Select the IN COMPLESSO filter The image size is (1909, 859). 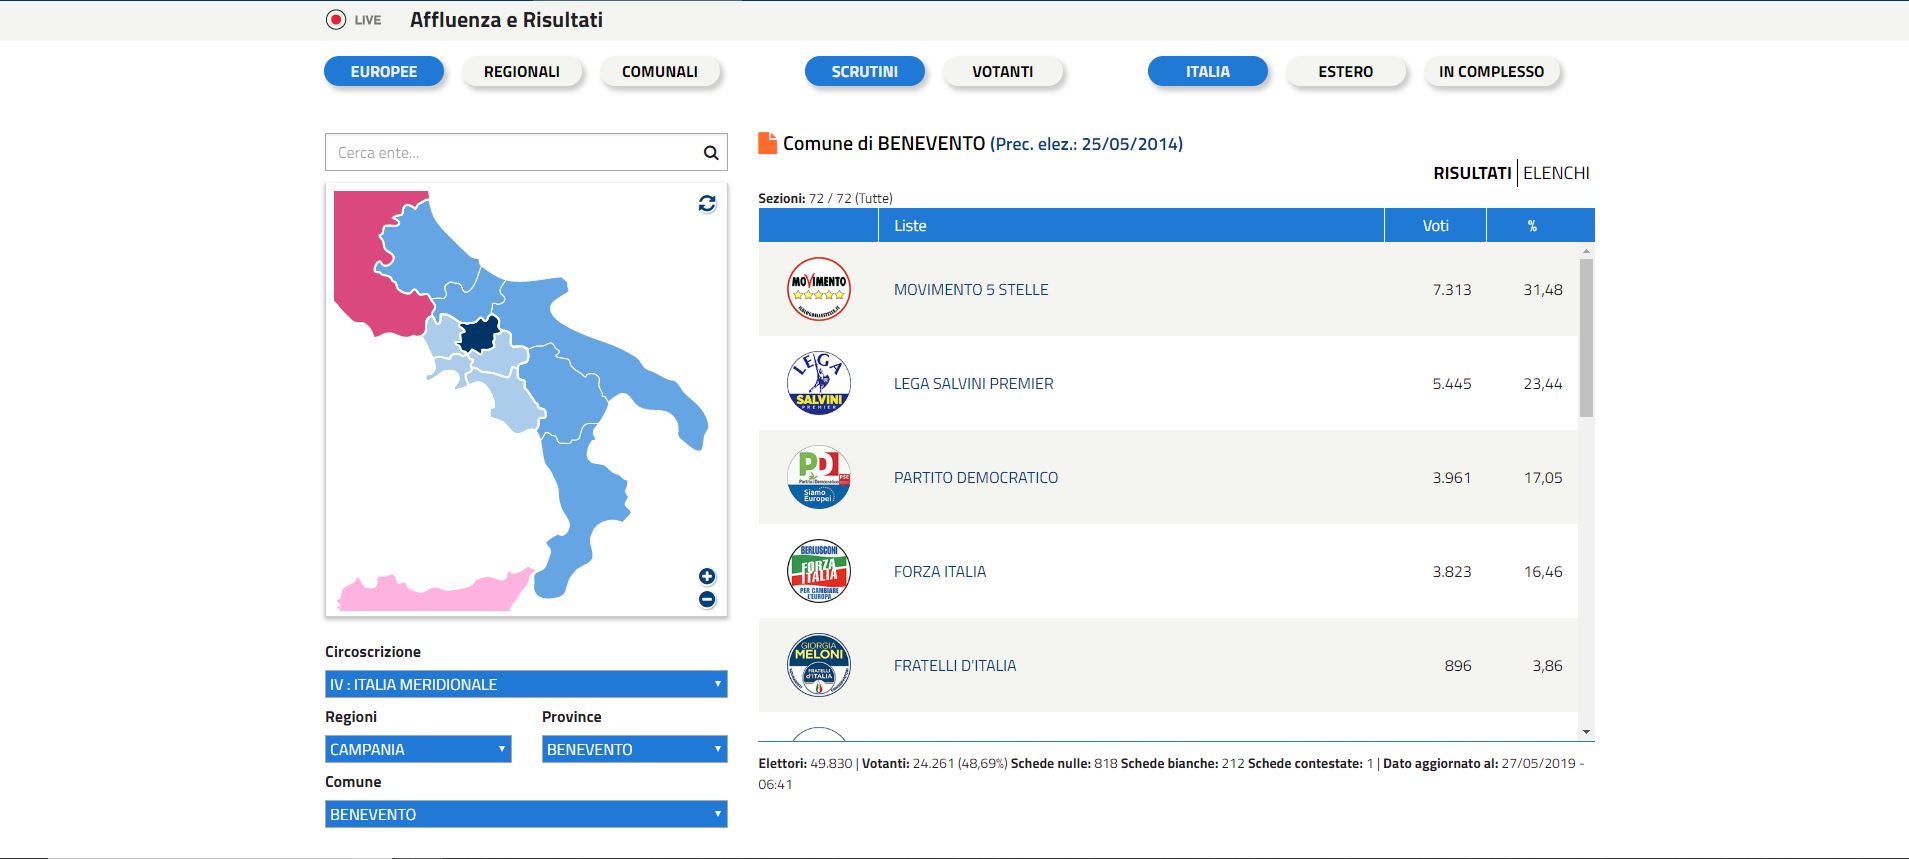[x=1492, y=72]
